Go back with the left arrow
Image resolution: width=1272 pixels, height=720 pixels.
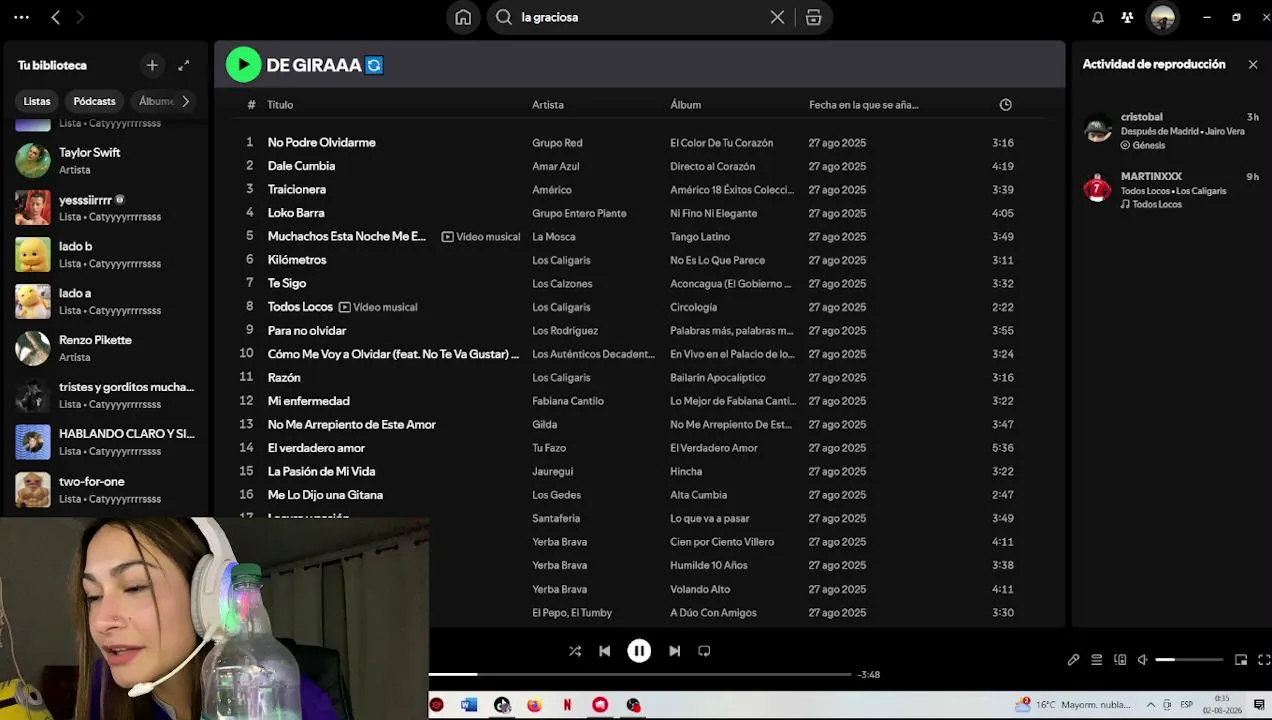(56, 17)
